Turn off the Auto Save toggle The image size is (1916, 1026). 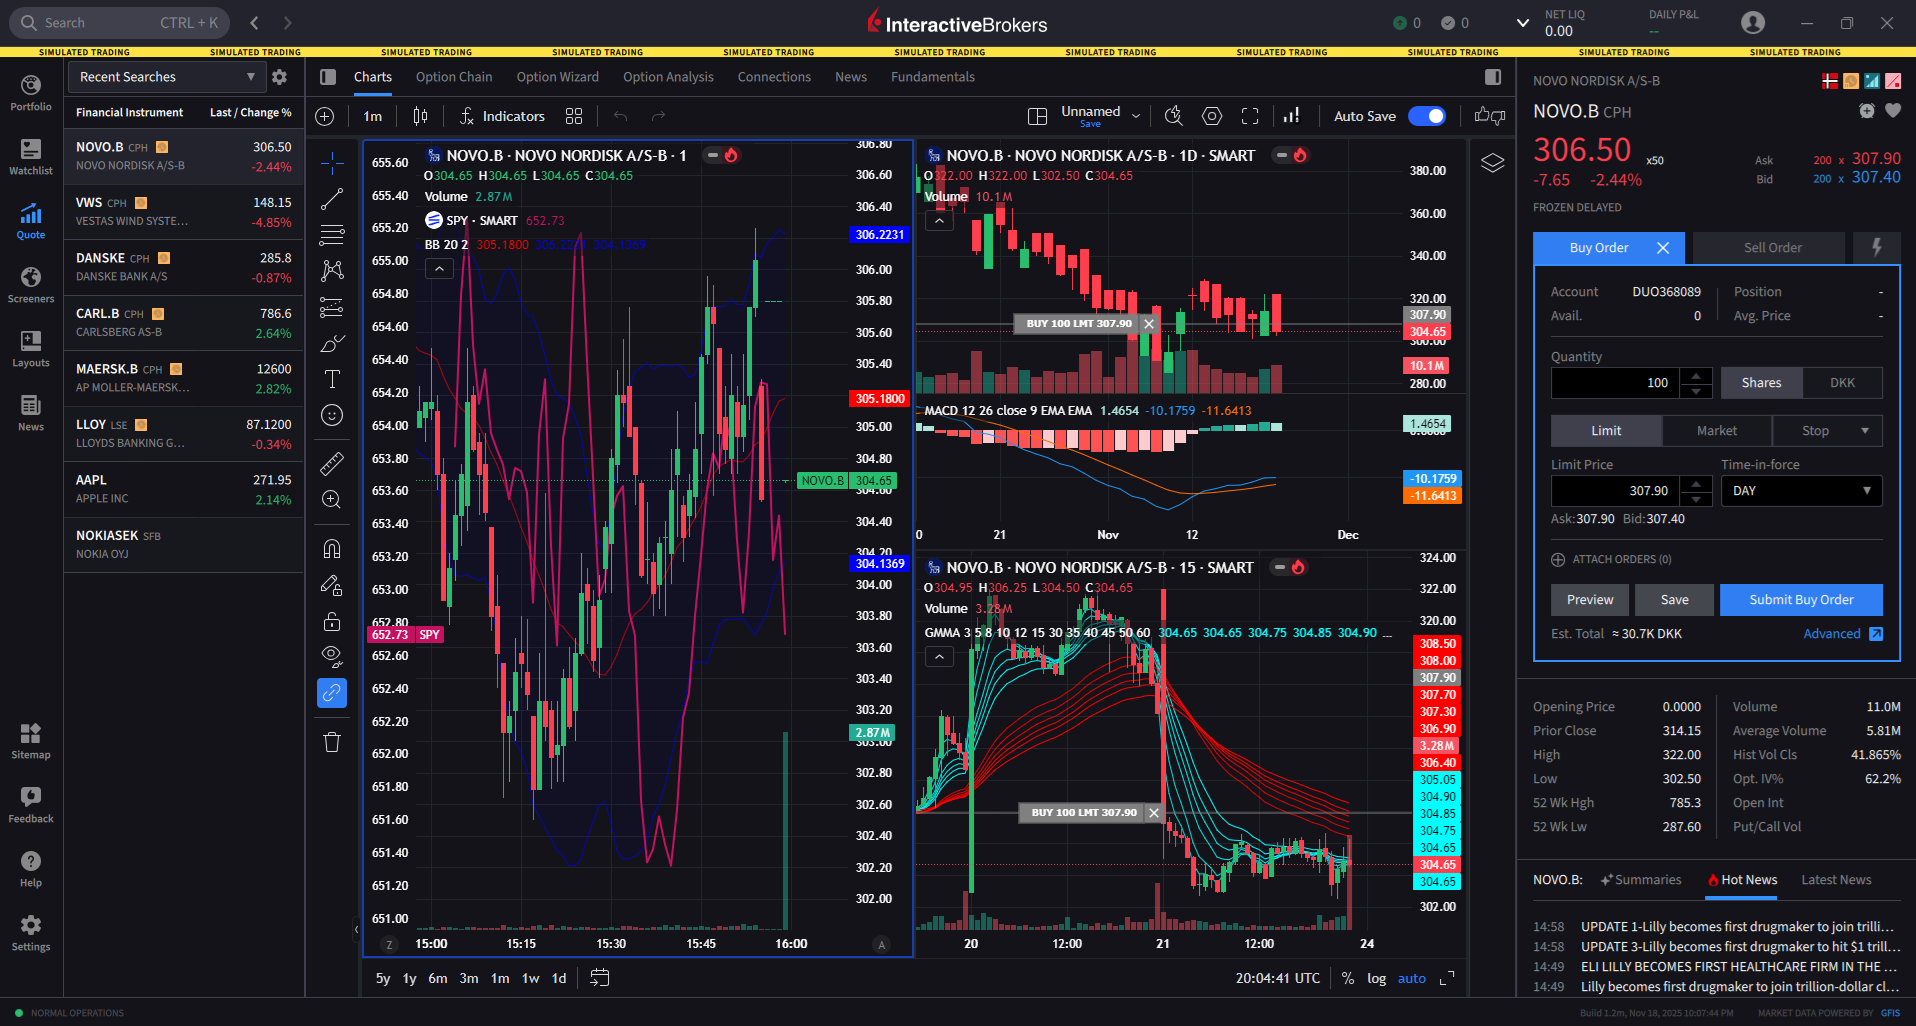tap(1427, 115)
